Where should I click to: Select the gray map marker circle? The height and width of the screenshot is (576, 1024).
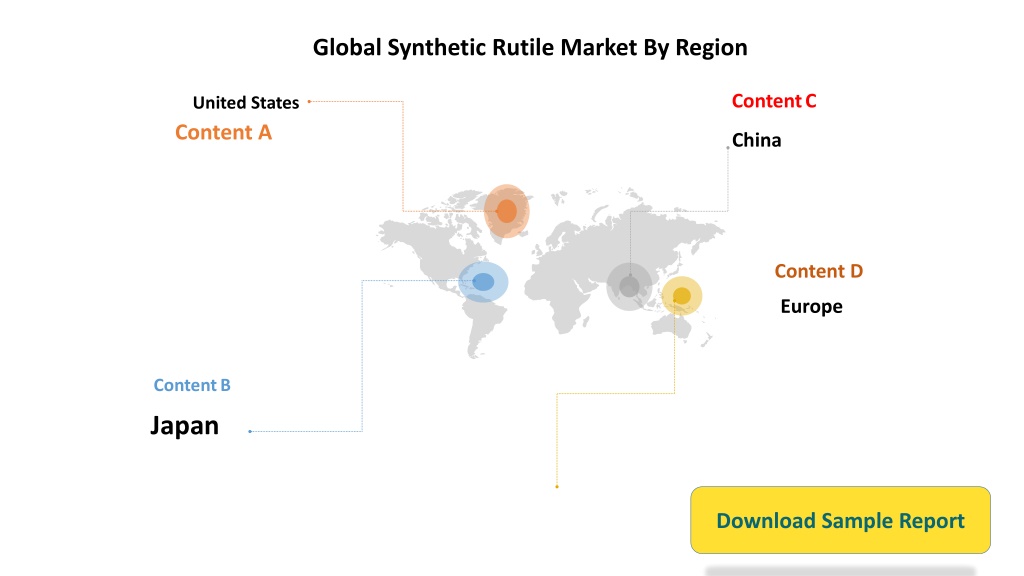(629, 287)
